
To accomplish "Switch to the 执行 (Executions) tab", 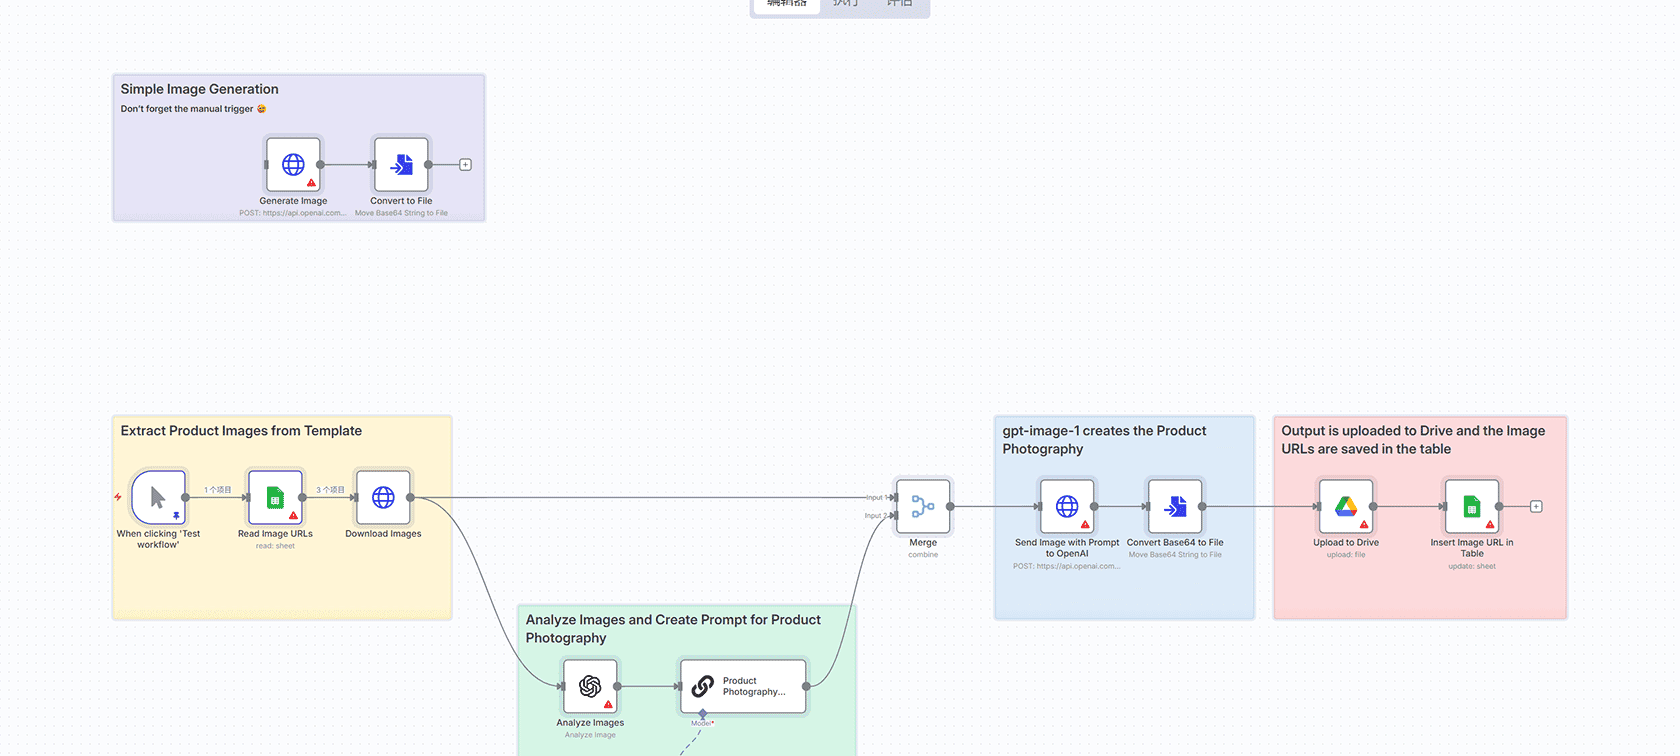I will pos(846,4).
